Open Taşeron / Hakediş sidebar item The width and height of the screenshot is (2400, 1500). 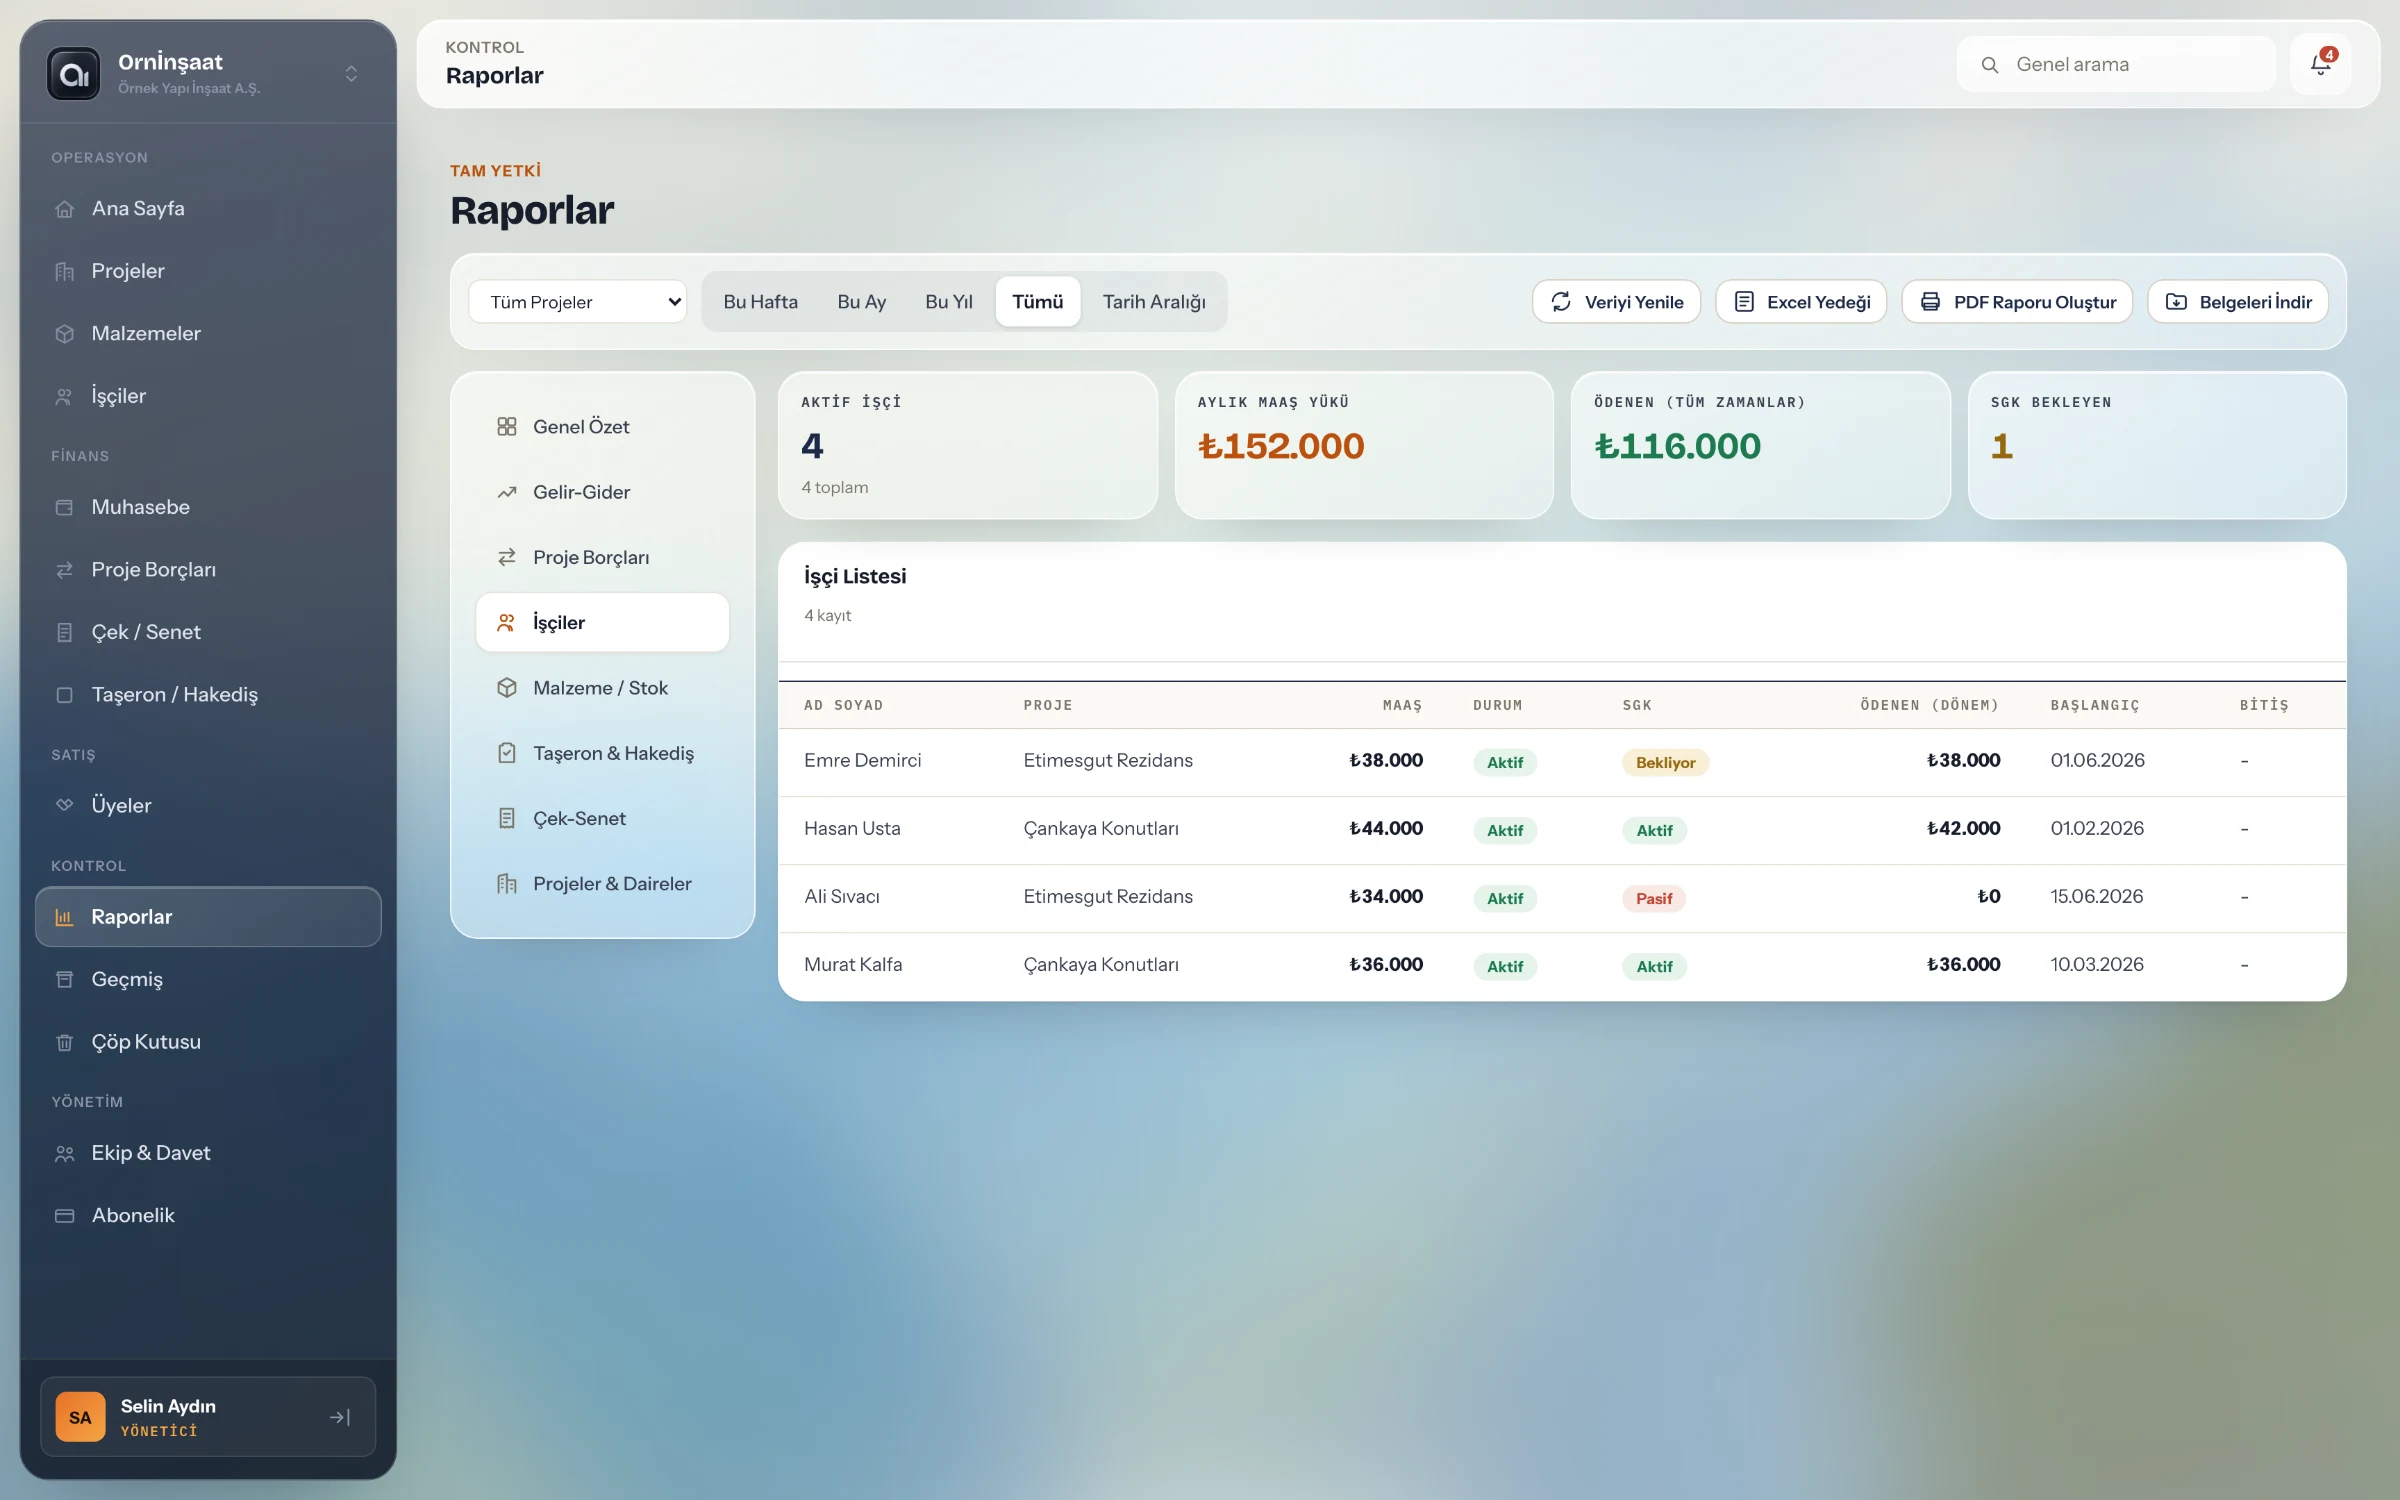point(208,695)
